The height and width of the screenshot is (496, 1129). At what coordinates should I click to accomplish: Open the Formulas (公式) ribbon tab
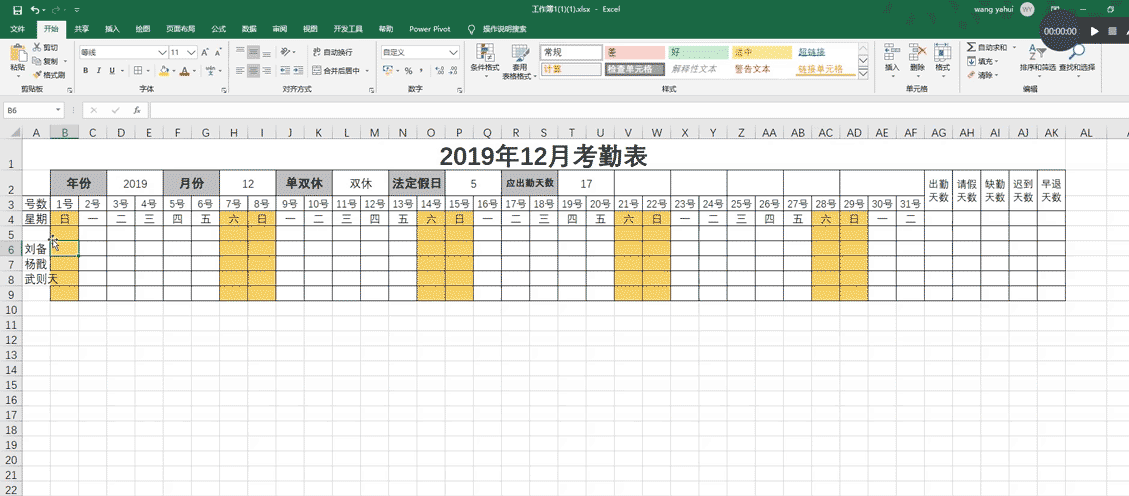[x=218, y=30]
